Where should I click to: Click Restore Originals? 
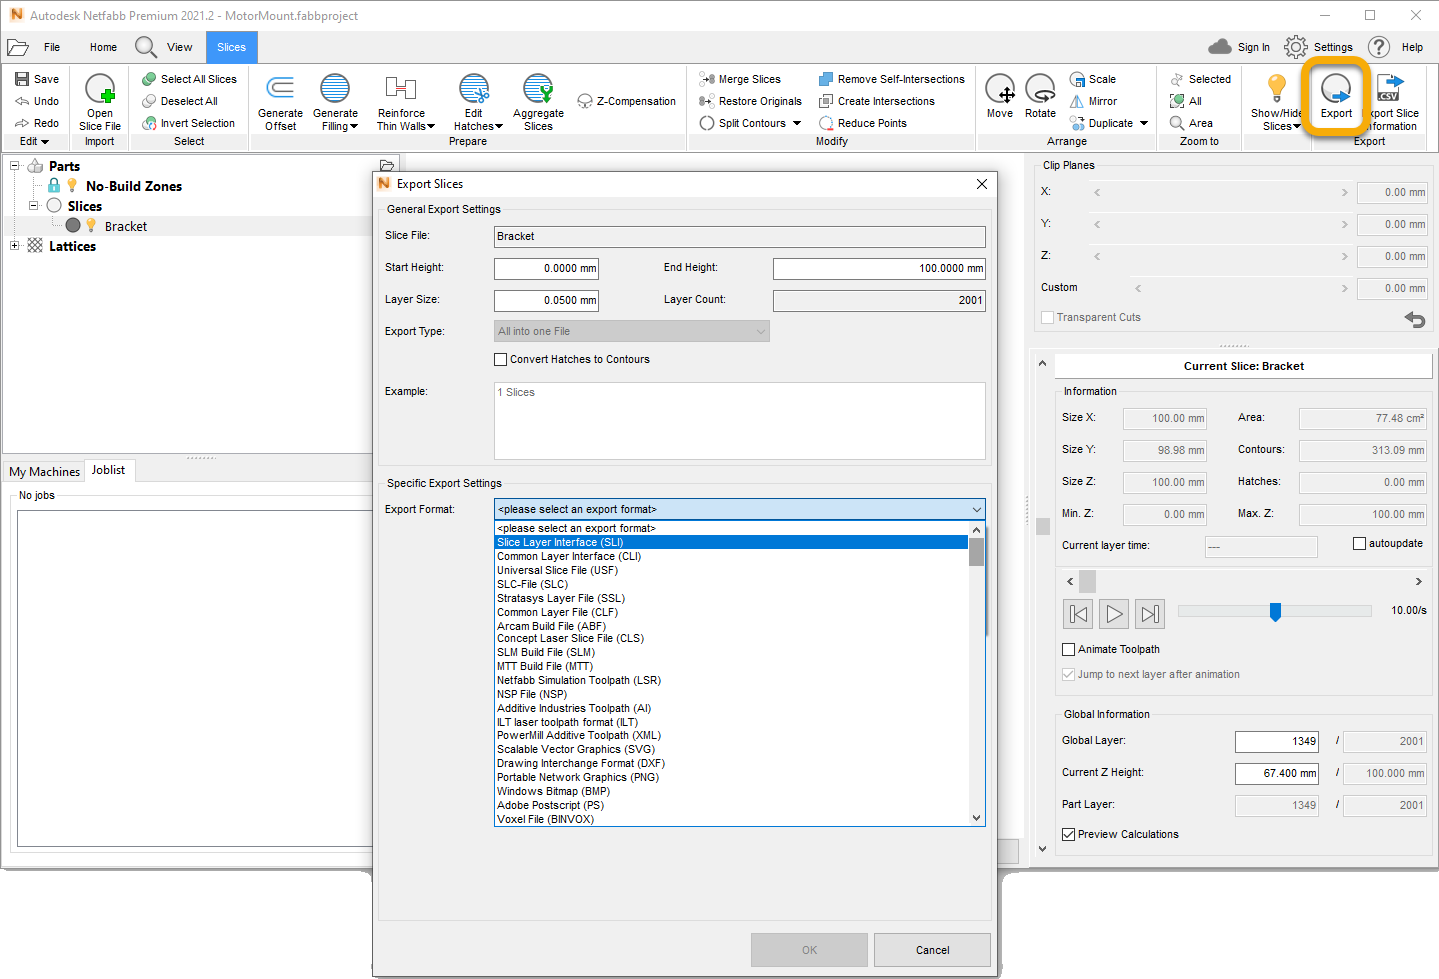750,101
